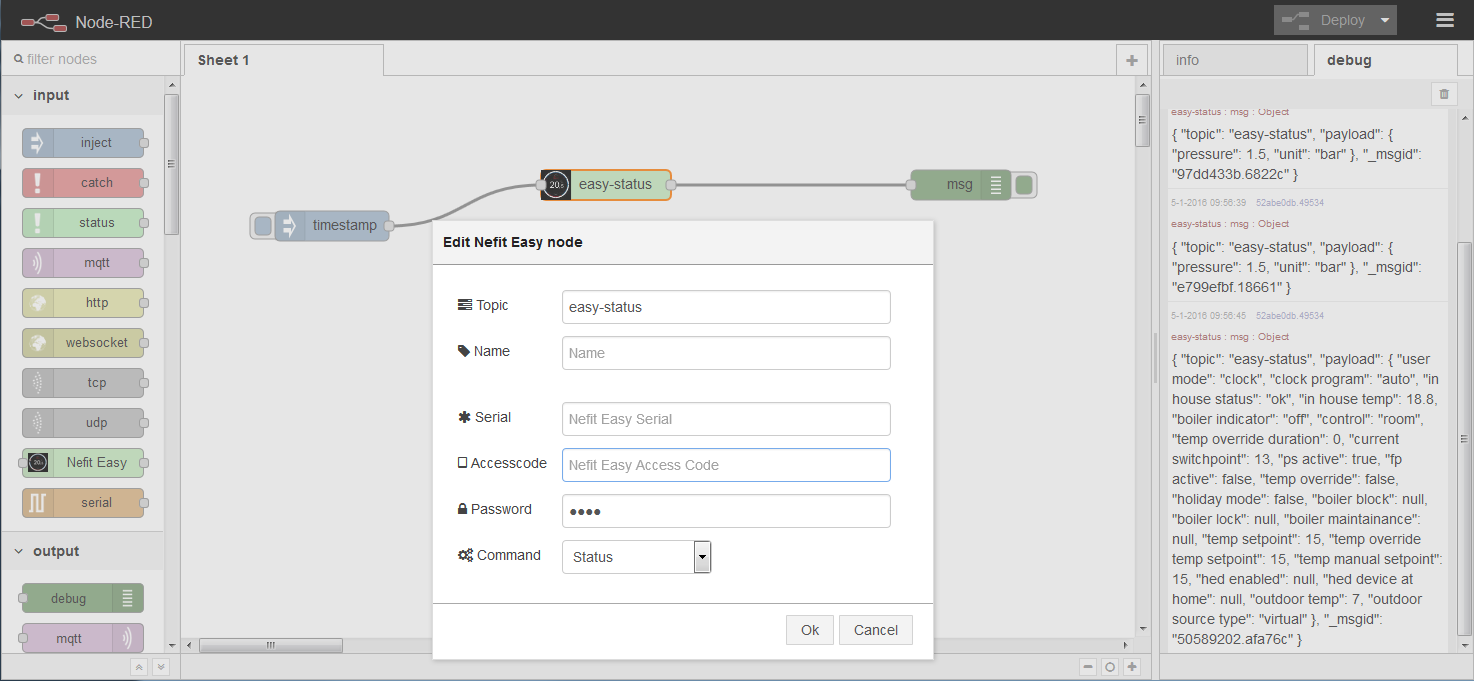Image resolution: width=1474 pixels, height=681 pixels.
Task: Select the msg debug node on canvas
Action: click(961, 185)
